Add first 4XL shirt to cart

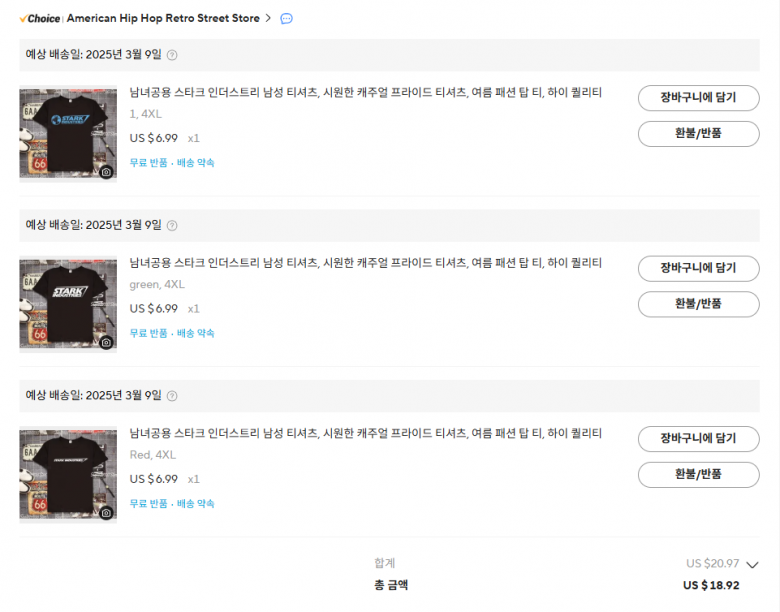click(698, 98)
